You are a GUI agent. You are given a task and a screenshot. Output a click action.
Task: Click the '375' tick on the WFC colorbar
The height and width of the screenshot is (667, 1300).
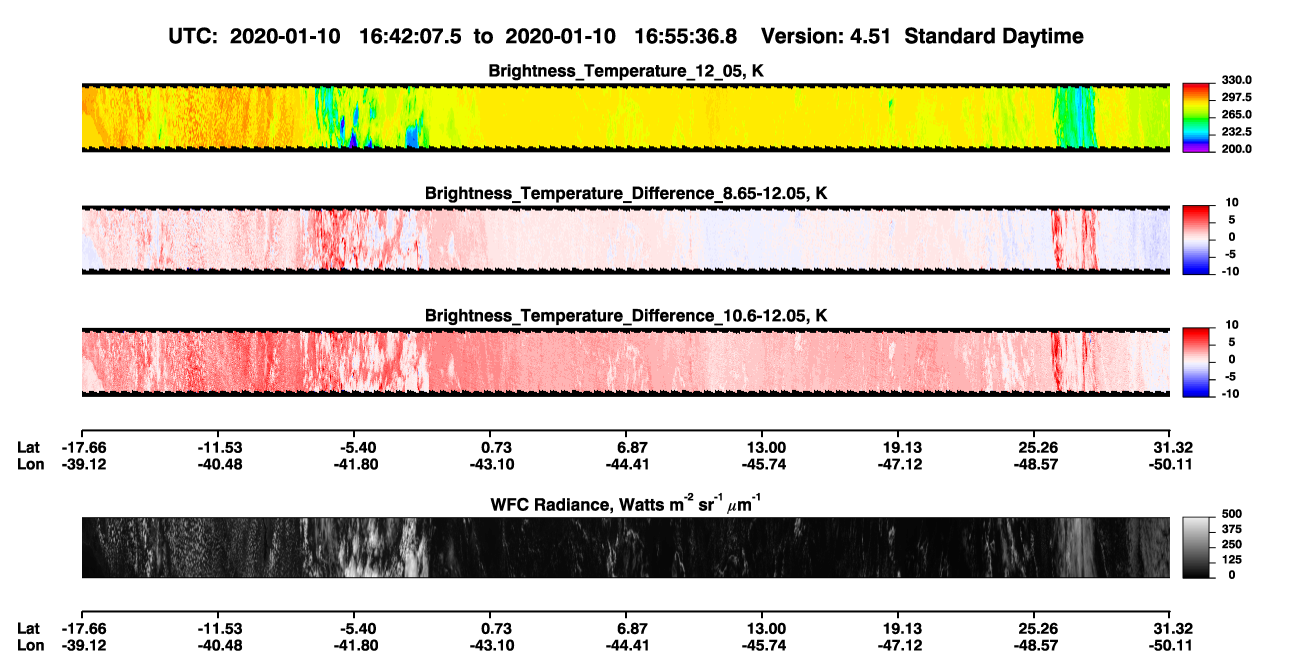pyautogui.click(x=1232, y=529)
